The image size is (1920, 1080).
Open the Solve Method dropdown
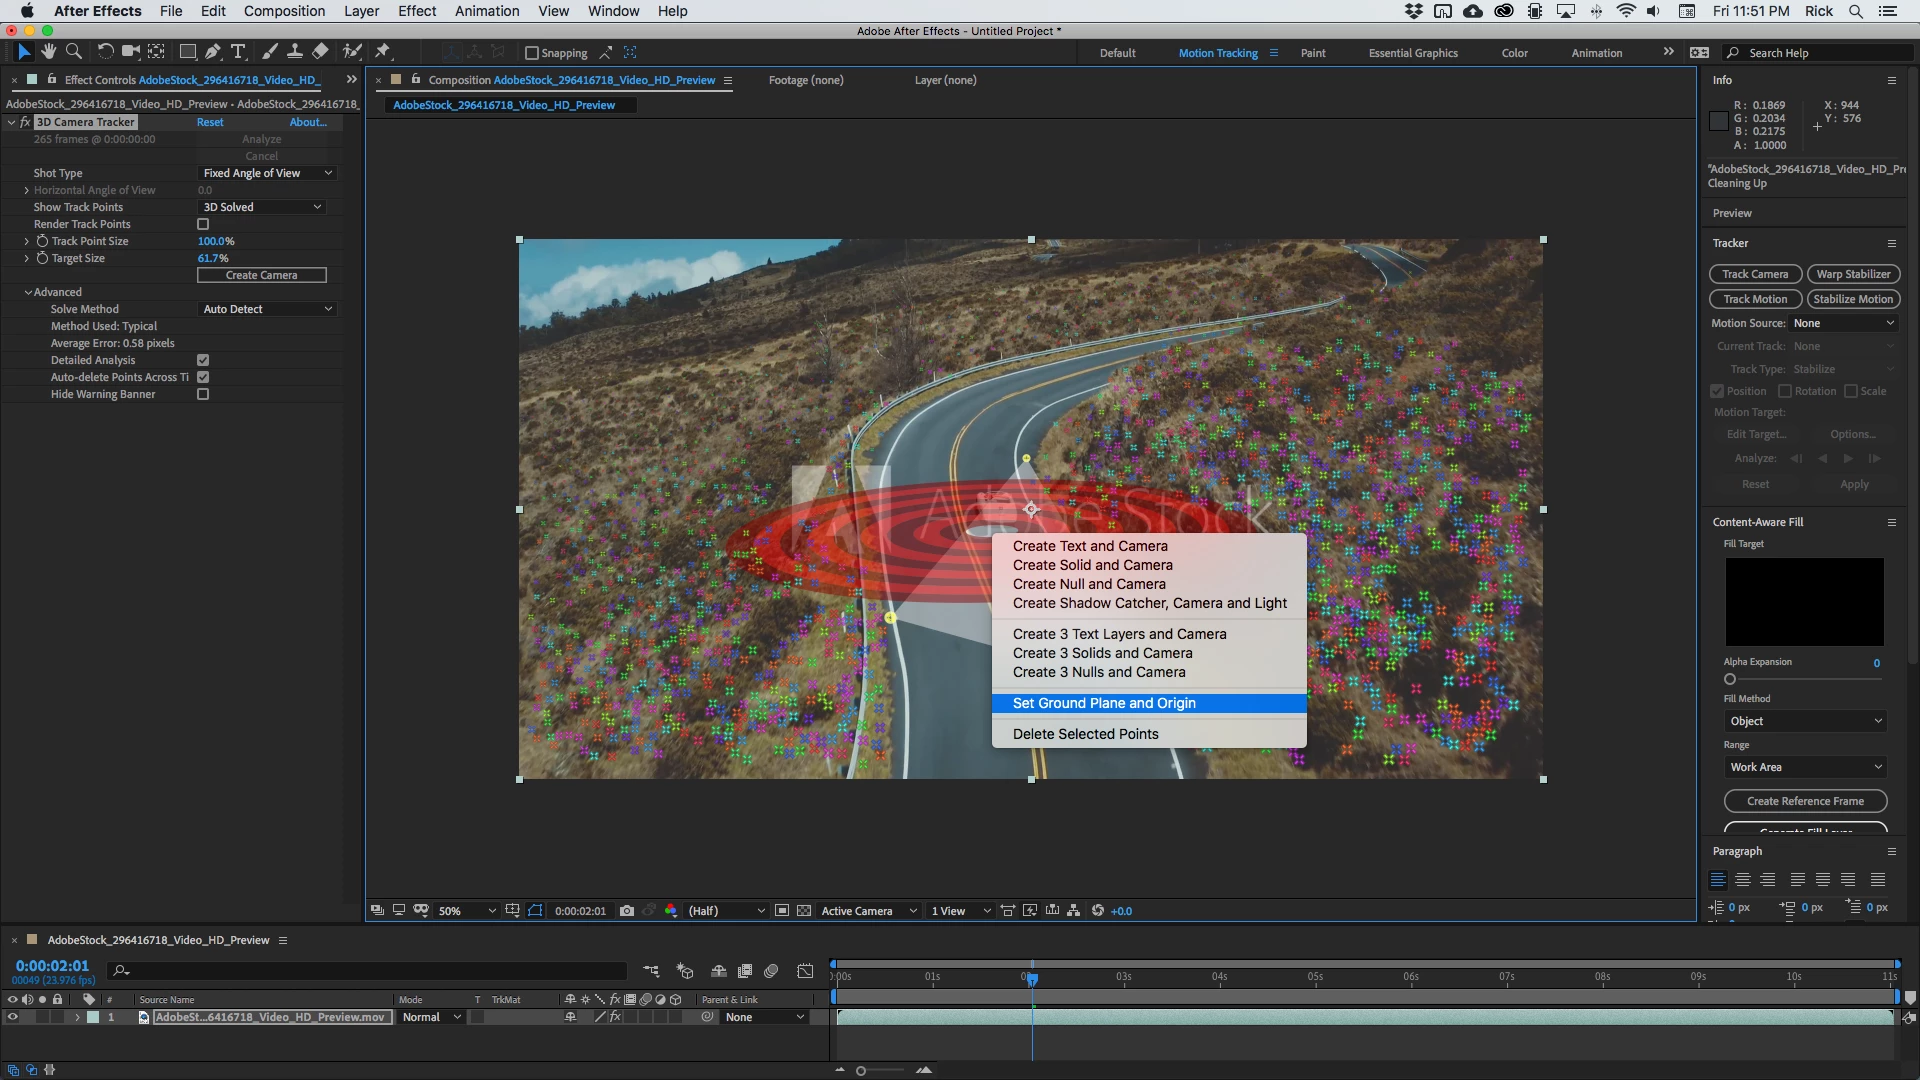[266, 309]
